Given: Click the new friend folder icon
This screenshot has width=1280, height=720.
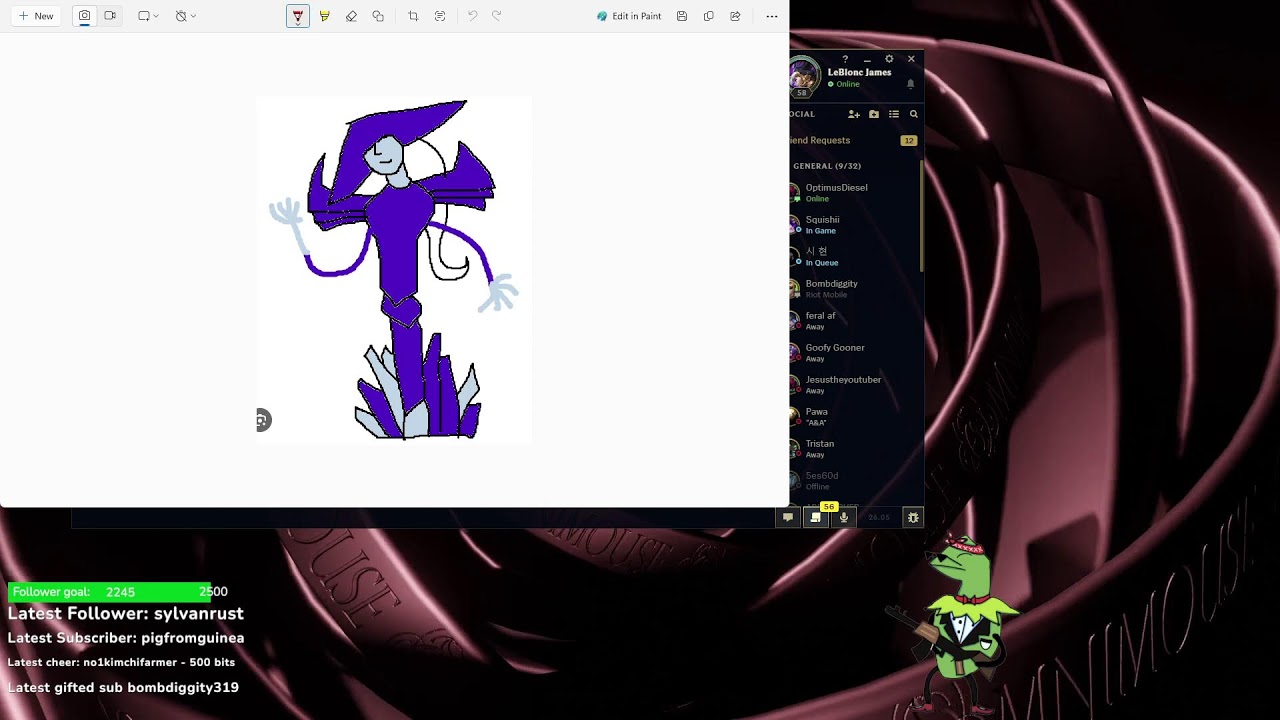Looking at the screenshot, I should pyautogui.click(x=874, y=114).
